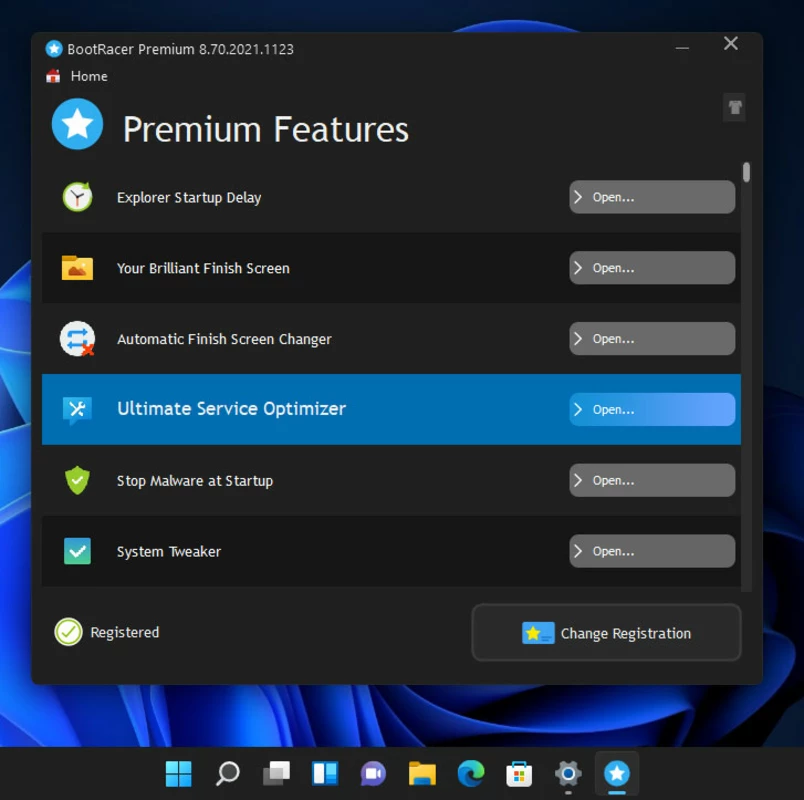The height and width of the screenshot is (800, 804).
Task: Open the Home menu item
Action: coord(89,76)
